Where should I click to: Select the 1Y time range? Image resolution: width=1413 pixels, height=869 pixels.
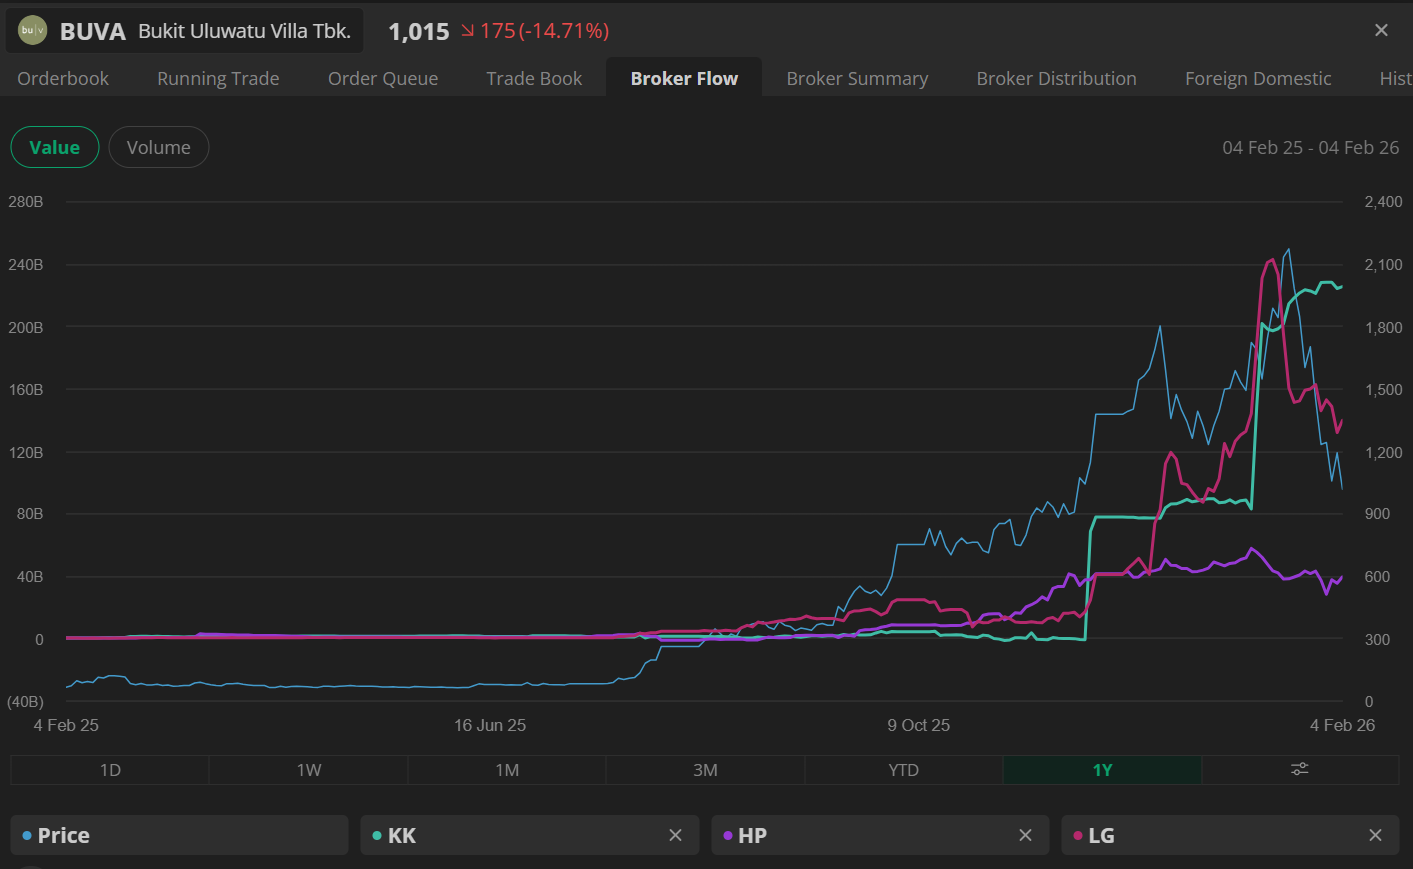(x=1102, y=770)
